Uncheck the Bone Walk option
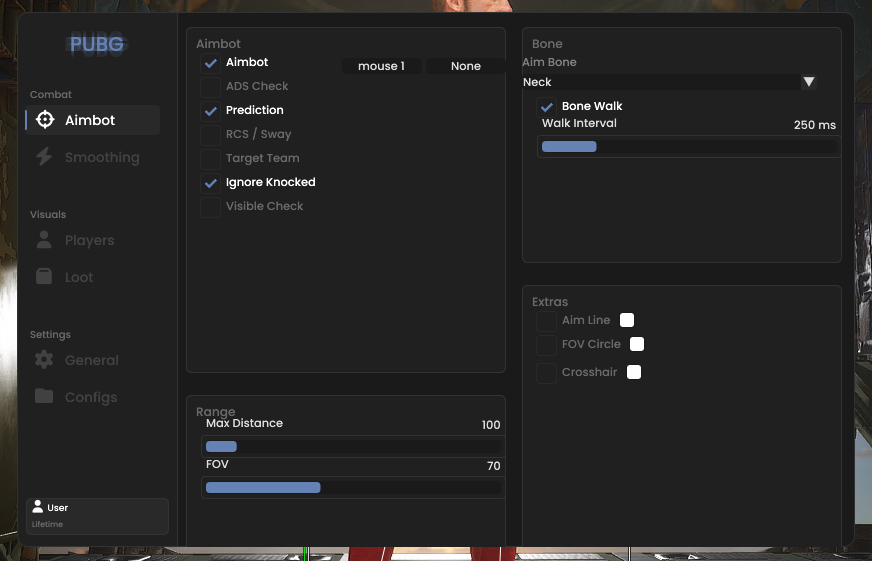This screenshot has width=872, height=561. pos(546,106)
